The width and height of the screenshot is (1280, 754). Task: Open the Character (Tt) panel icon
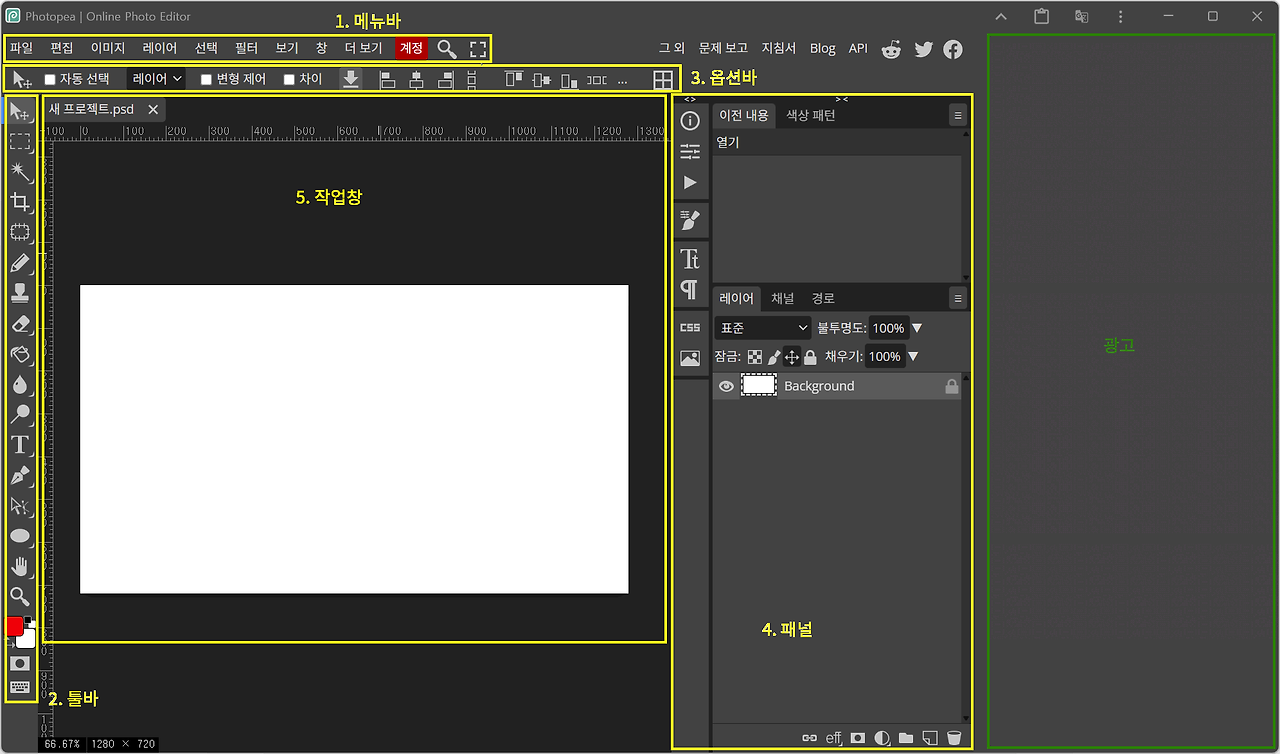coord(690,260)
